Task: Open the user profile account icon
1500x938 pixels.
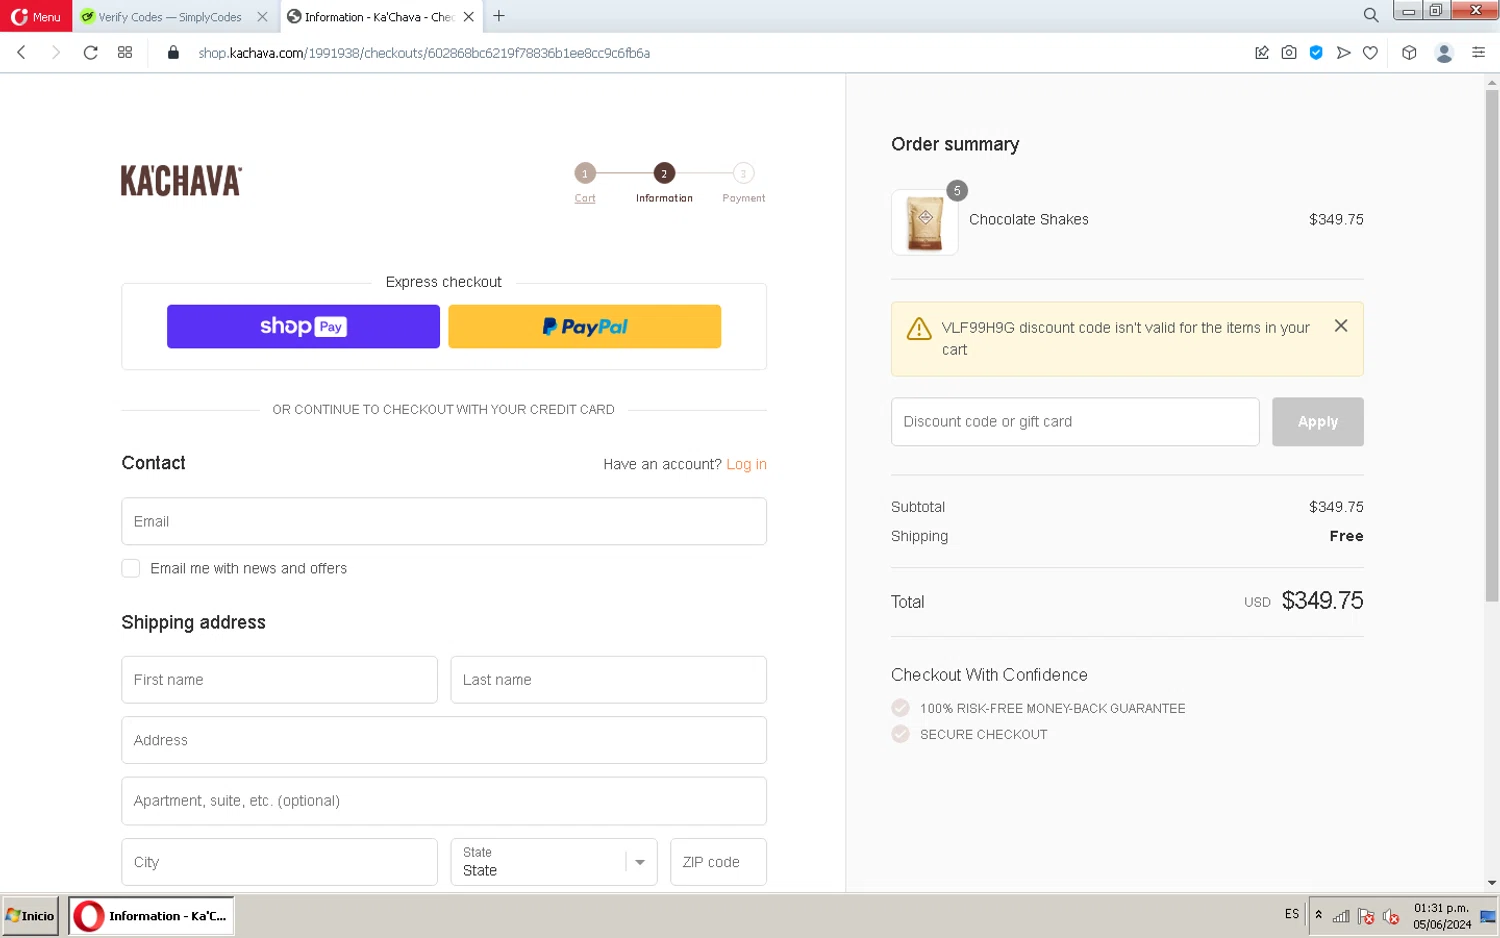Action: point(1444,53)
